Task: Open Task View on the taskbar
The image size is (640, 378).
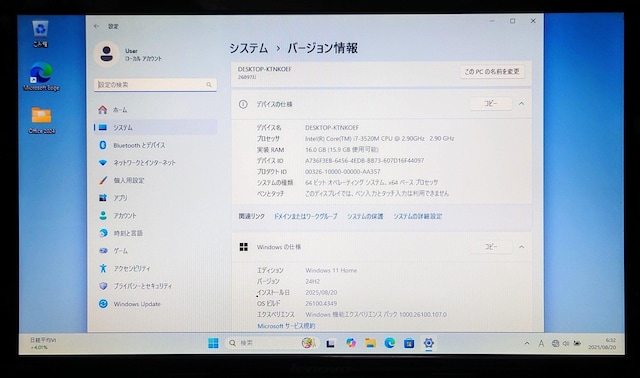Action: coord(331,343)
